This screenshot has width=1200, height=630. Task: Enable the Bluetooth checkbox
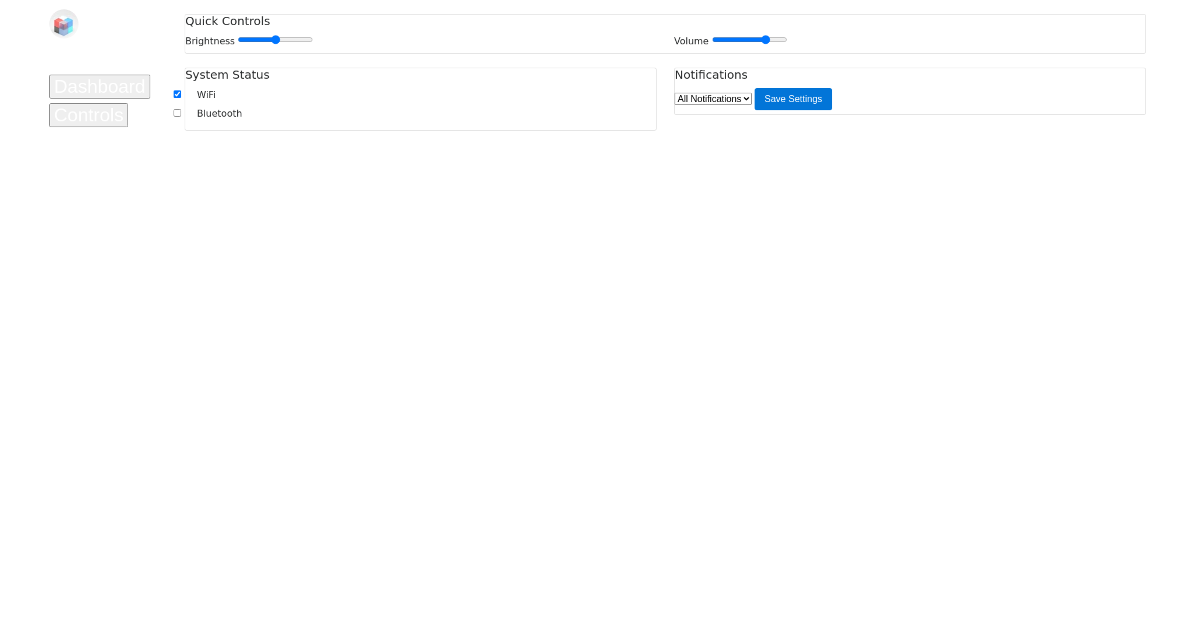click(x=177, y=113)
